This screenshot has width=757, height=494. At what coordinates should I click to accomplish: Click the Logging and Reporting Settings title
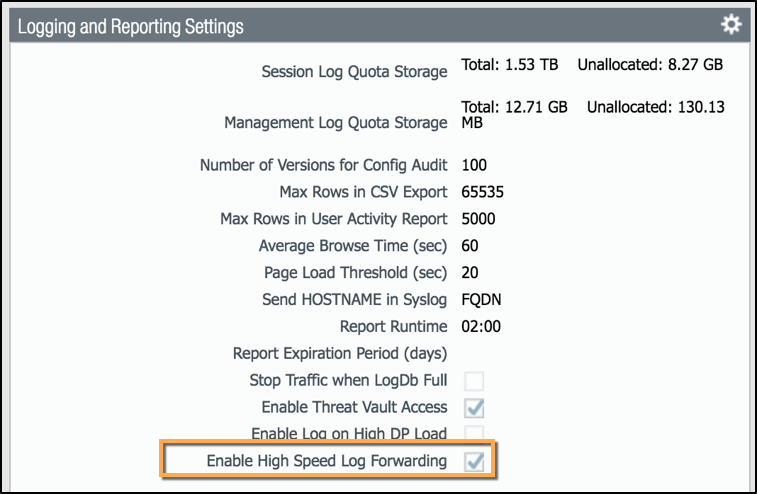130,25
